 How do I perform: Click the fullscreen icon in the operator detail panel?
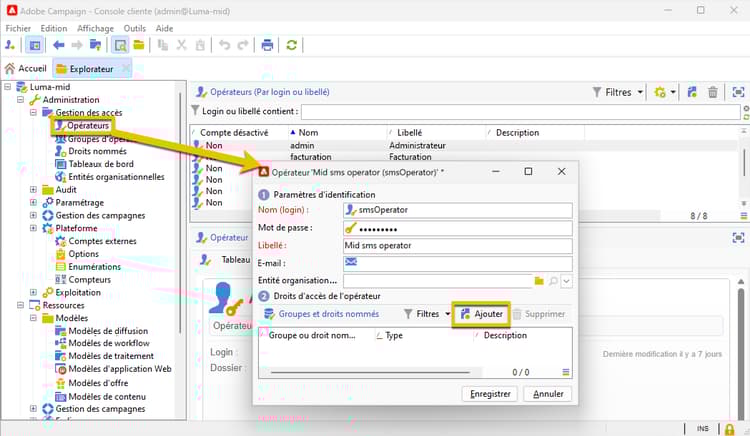coord(738,238)
